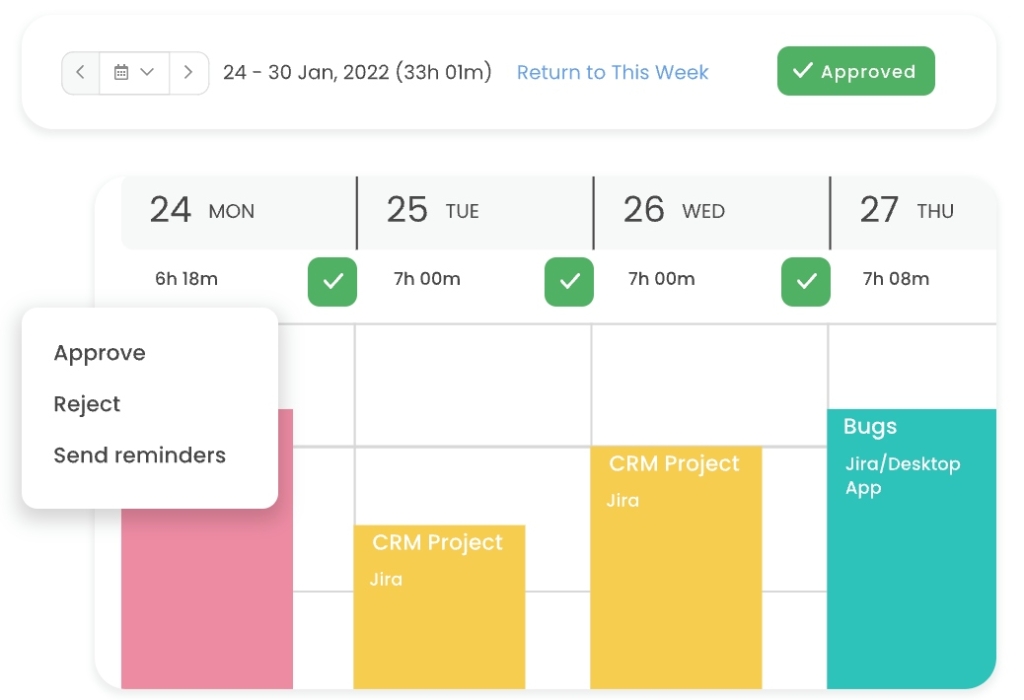Choose Send reminders in the menu

(140, 455)
